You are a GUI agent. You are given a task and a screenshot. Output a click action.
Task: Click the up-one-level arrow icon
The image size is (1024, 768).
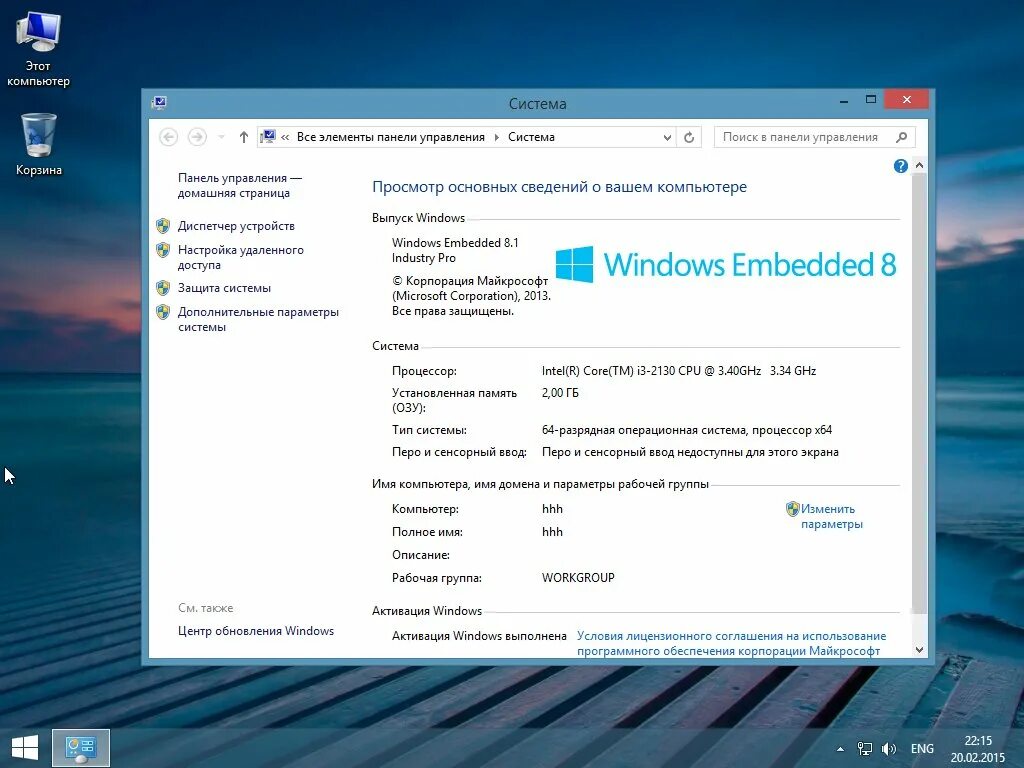(243, 137)
